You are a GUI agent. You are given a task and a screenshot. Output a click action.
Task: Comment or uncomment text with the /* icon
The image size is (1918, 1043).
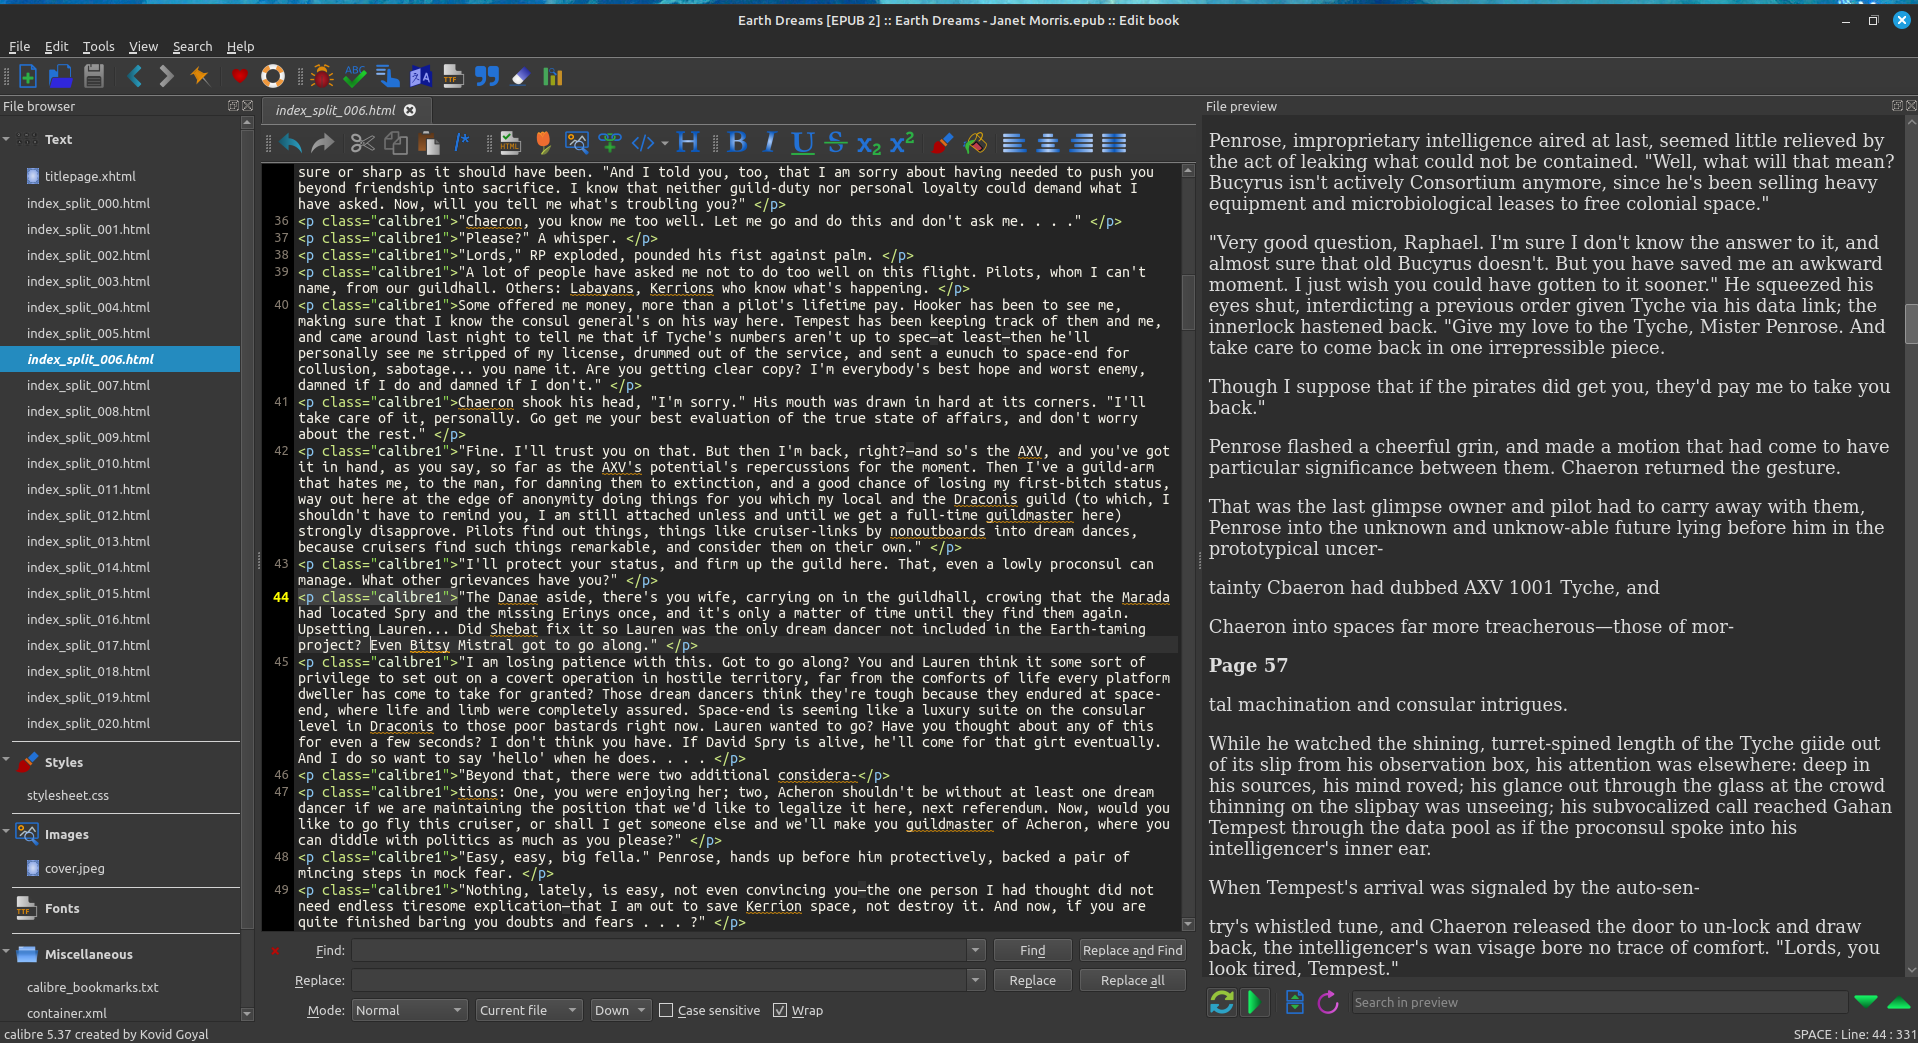point(461,143)
